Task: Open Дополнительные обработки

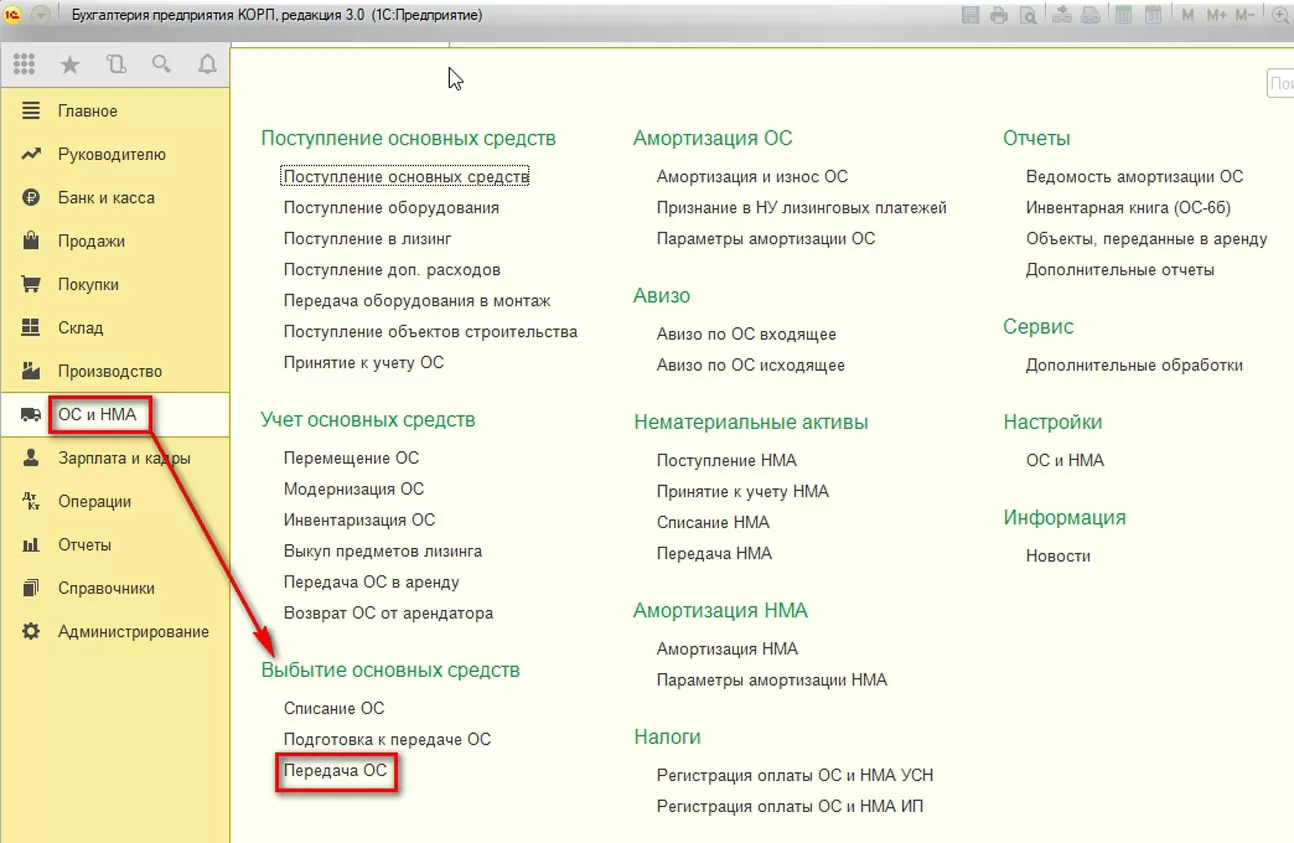Action: (1134, 365)
